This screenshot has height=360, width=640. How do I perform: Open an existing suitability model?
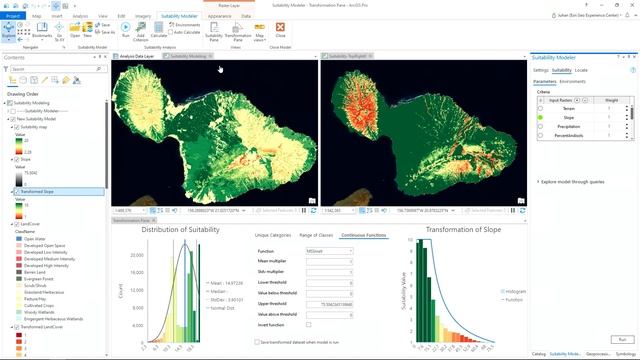(x=75, y=31)
